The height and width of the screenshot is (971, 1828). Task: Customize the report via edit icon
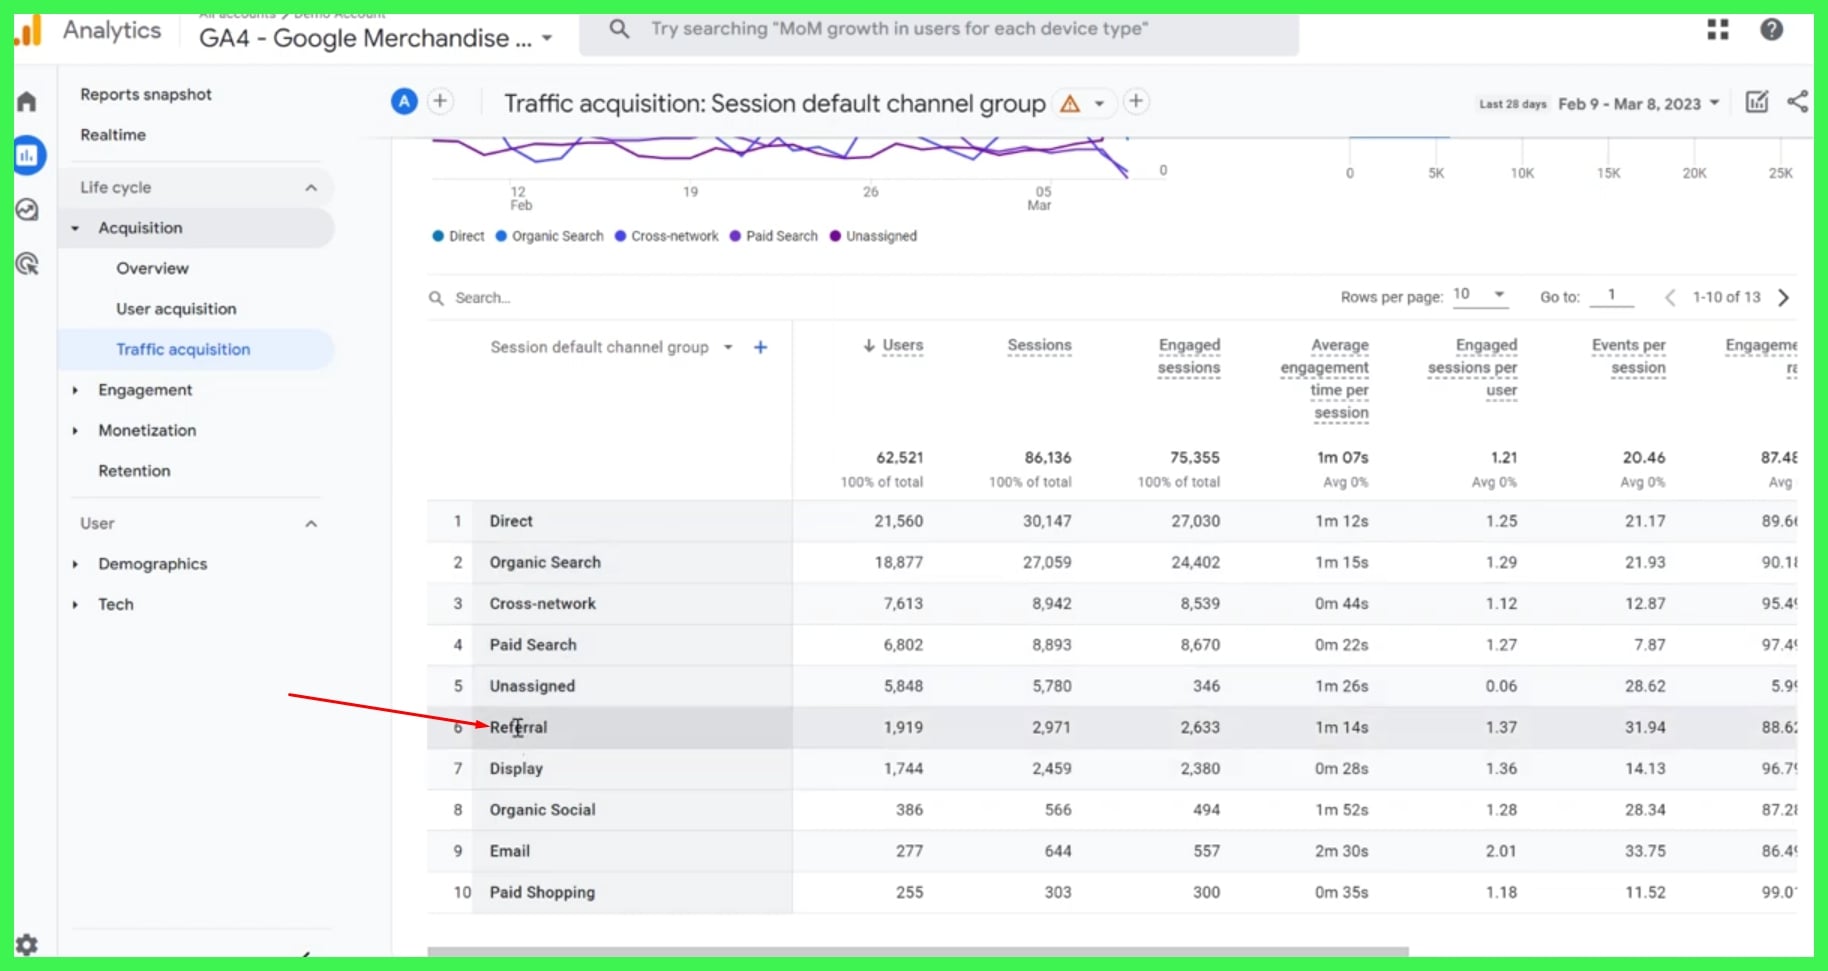coord(1756,101)
